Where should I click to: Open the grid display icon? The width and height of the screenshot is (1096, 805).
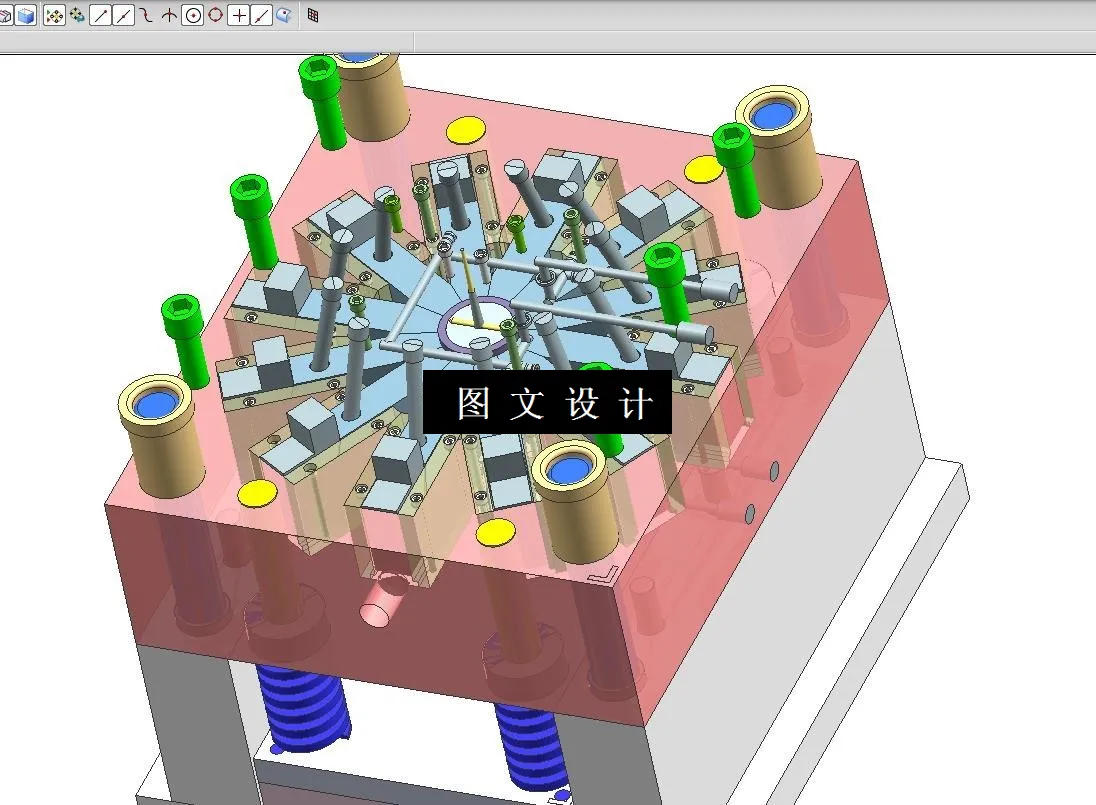point(311,15)
